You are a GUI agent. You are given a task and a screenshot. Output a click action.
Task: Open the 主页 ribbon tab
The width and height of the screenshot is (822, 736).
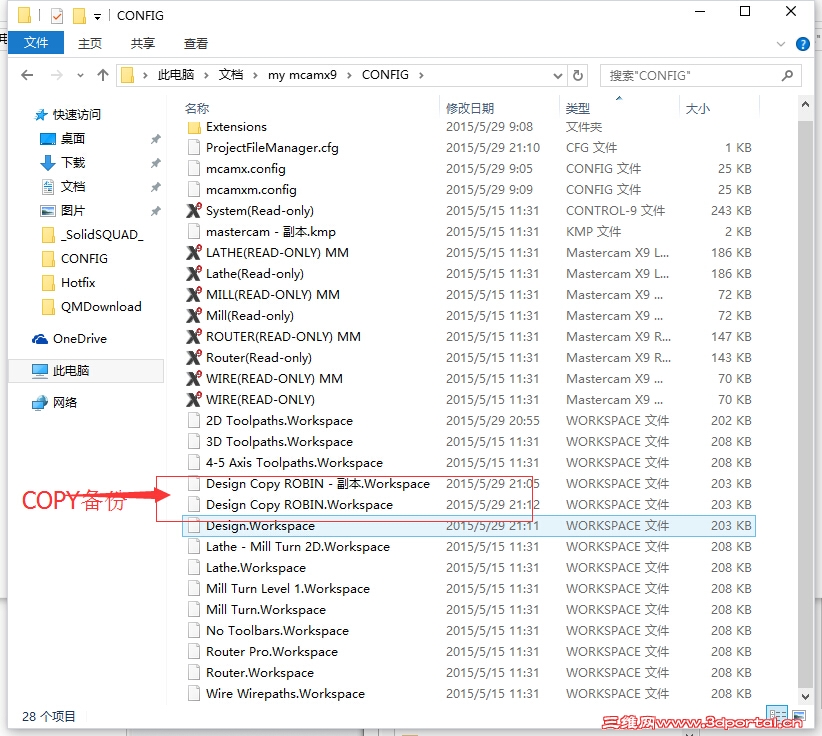tap(90, 43)
